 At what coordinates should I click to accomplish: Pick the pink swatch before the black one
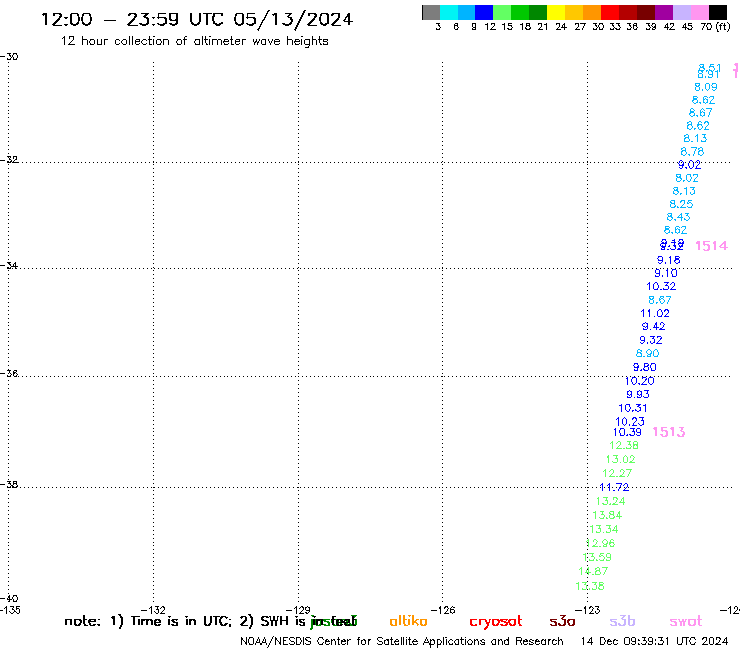[700, 12]
